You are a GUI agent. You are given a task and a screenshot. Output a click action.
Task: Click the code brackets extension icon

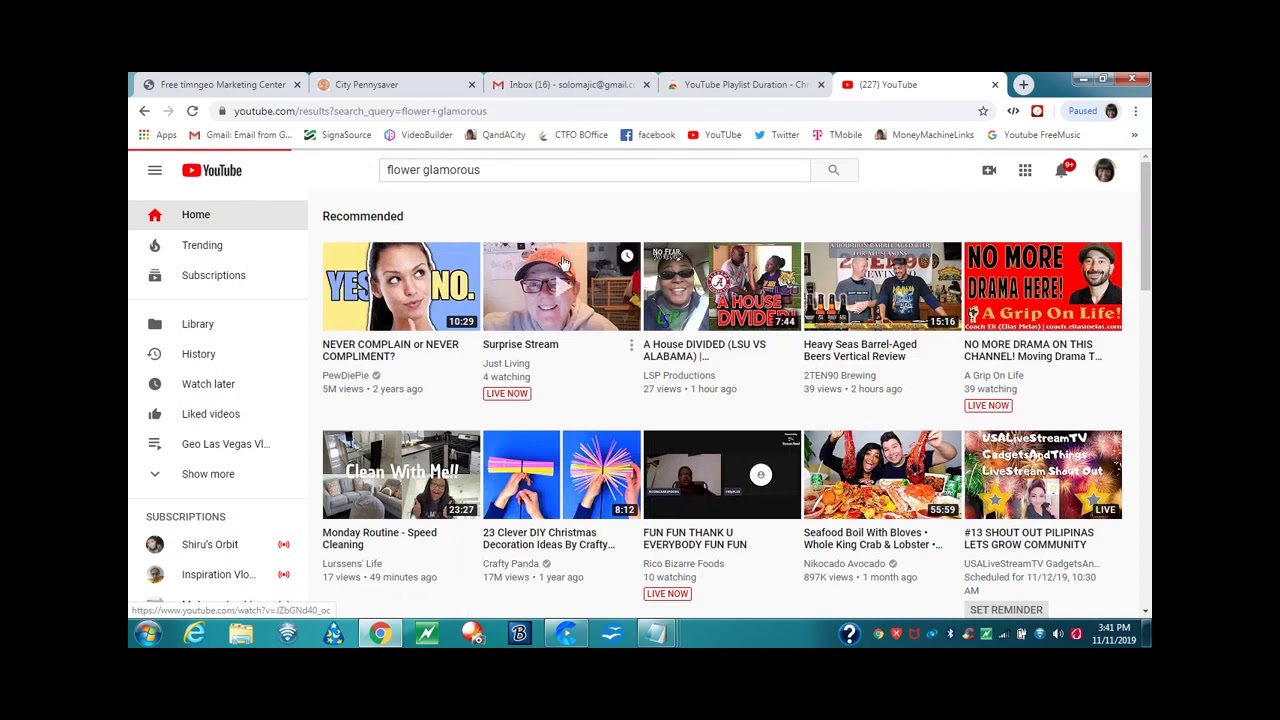pyautogui.click(x=1013, y=111)
